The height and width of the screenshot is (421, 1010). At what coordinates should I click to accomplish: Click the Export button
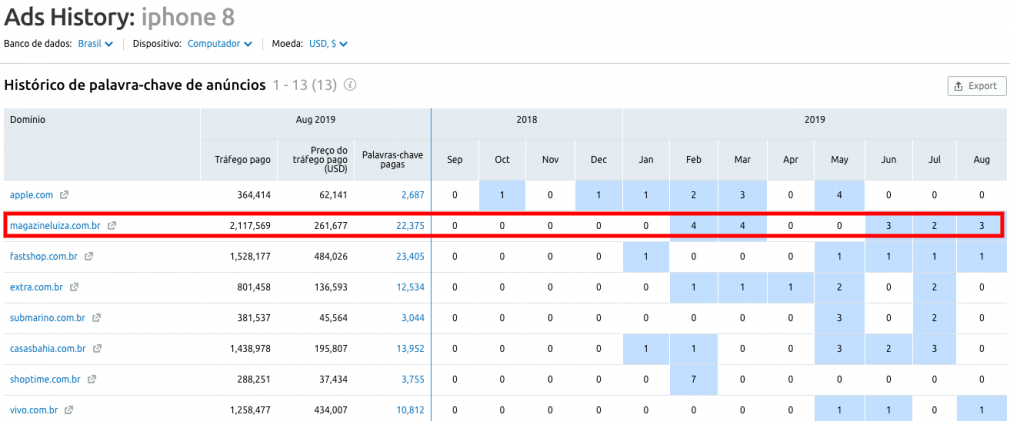pos(977,86)
